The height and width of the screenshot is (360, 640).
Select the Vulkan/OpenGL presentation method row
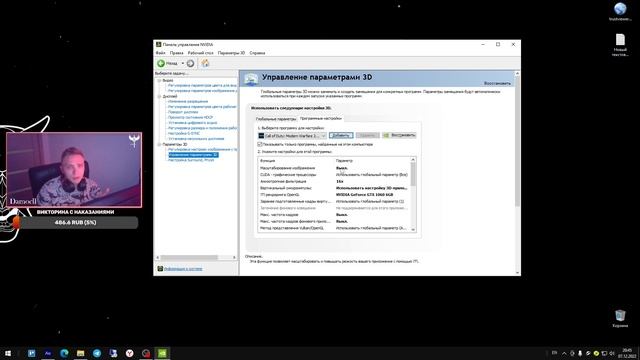tap(334, 228)
